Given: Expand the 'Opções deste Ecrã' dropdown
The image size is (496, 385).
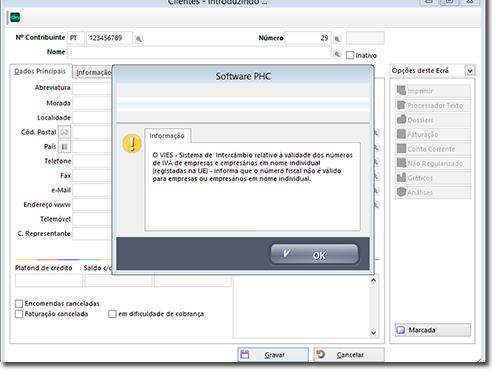Looking at the screenshot, I should coord(470,71).
